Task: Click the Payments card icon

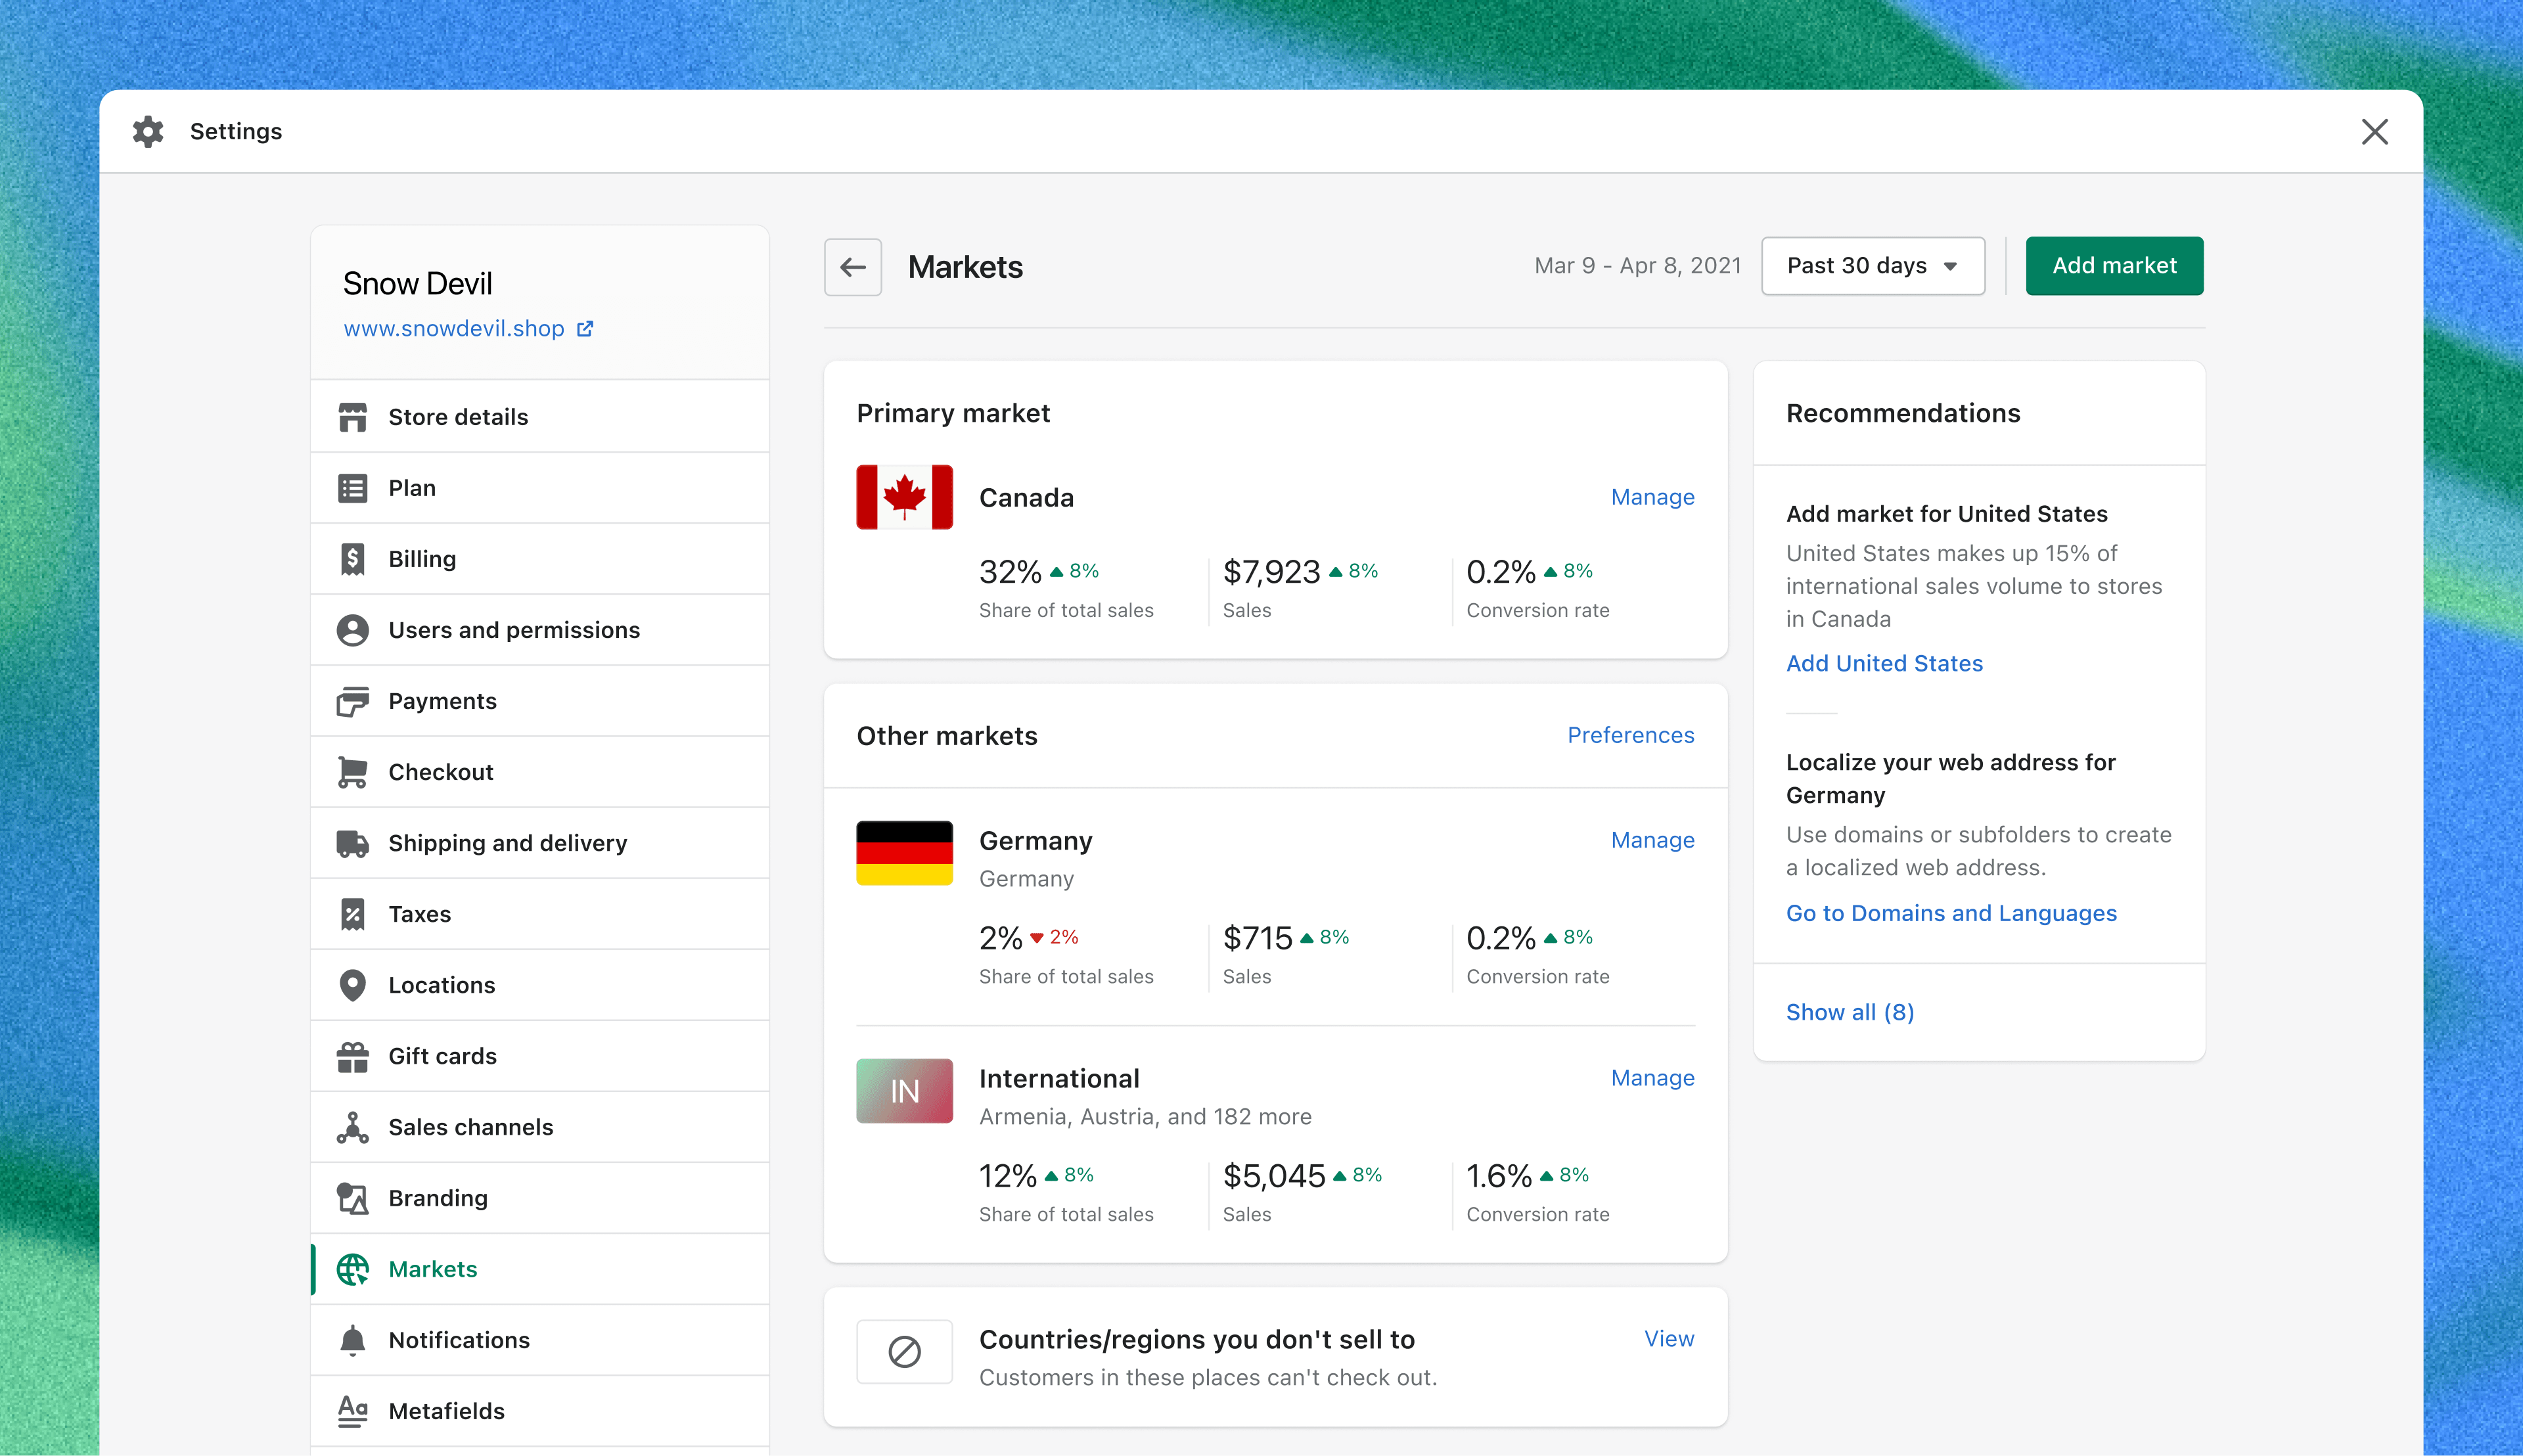Action: [352, 701]
